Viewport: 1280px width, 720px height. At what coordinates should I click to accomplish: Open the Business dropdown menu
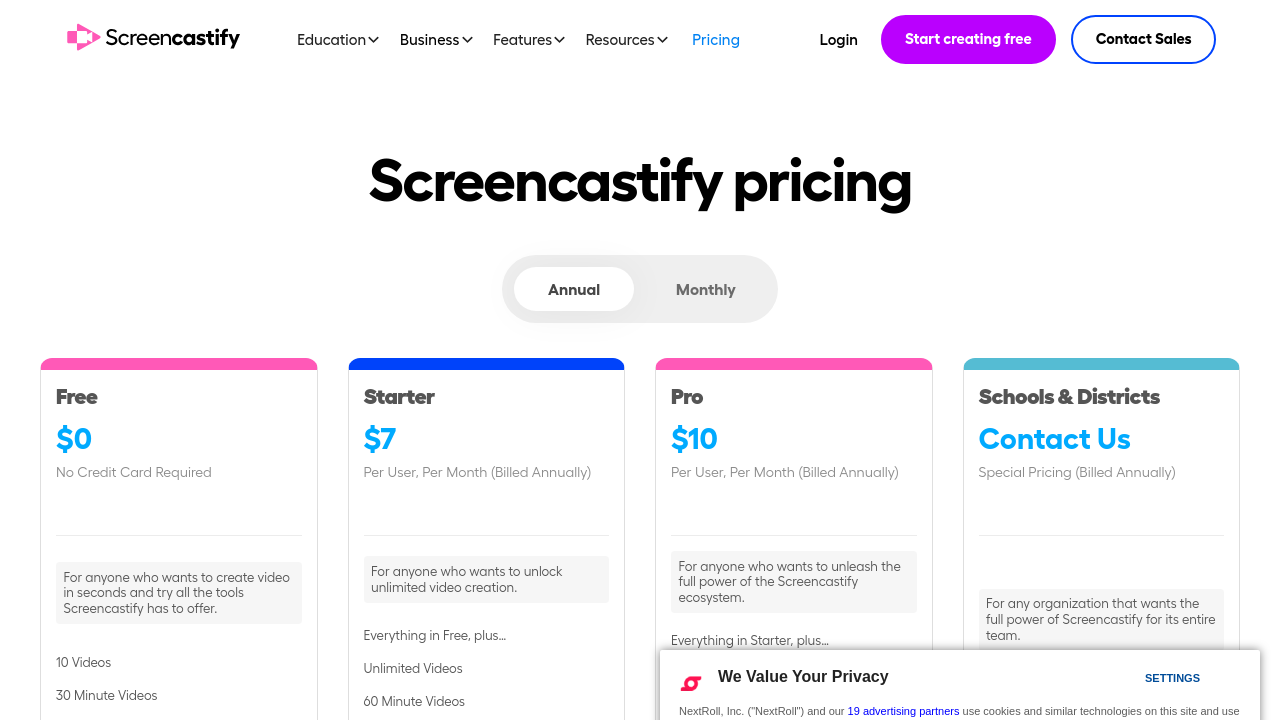(x=436, y=40)
